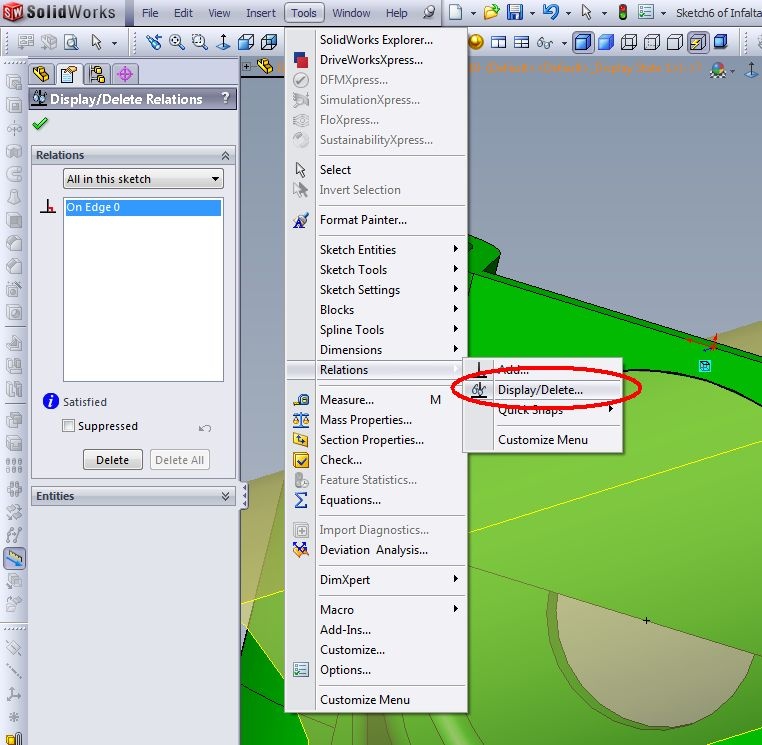
Task: Open the FeatureManager design tree tab
Action: pos(41,74)
